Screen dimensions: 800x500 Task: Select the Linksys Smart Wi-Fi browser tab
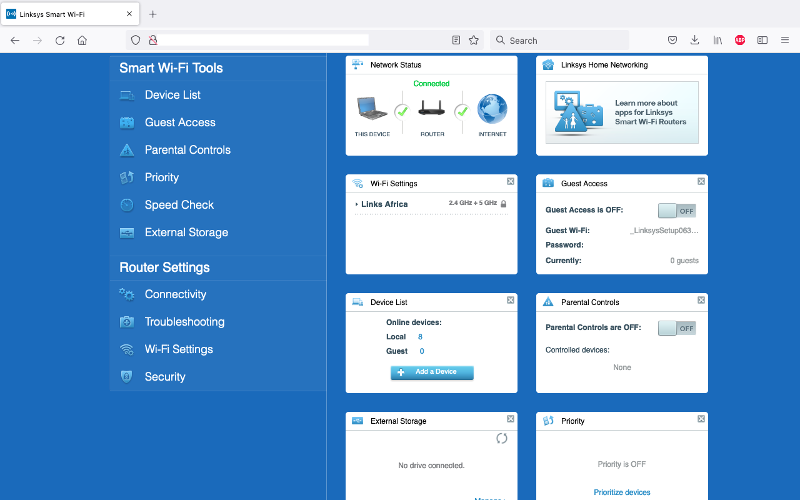[x=70, y=14]
